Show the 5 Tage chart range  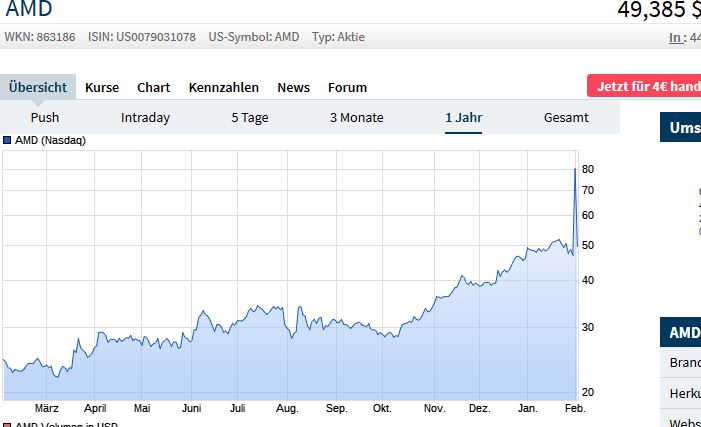coord(250,117)
